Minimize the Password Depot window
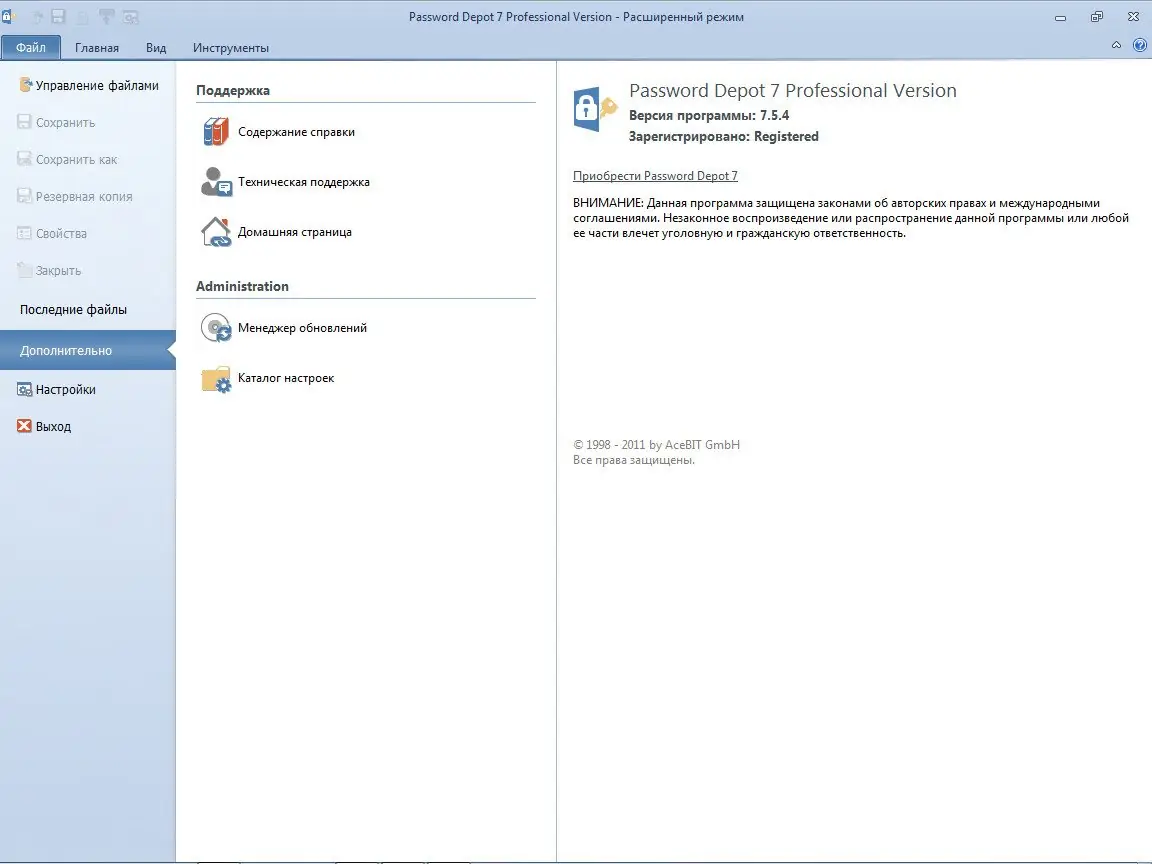The height and width of the screenshot is (864, 1152). click(1060, 17)
